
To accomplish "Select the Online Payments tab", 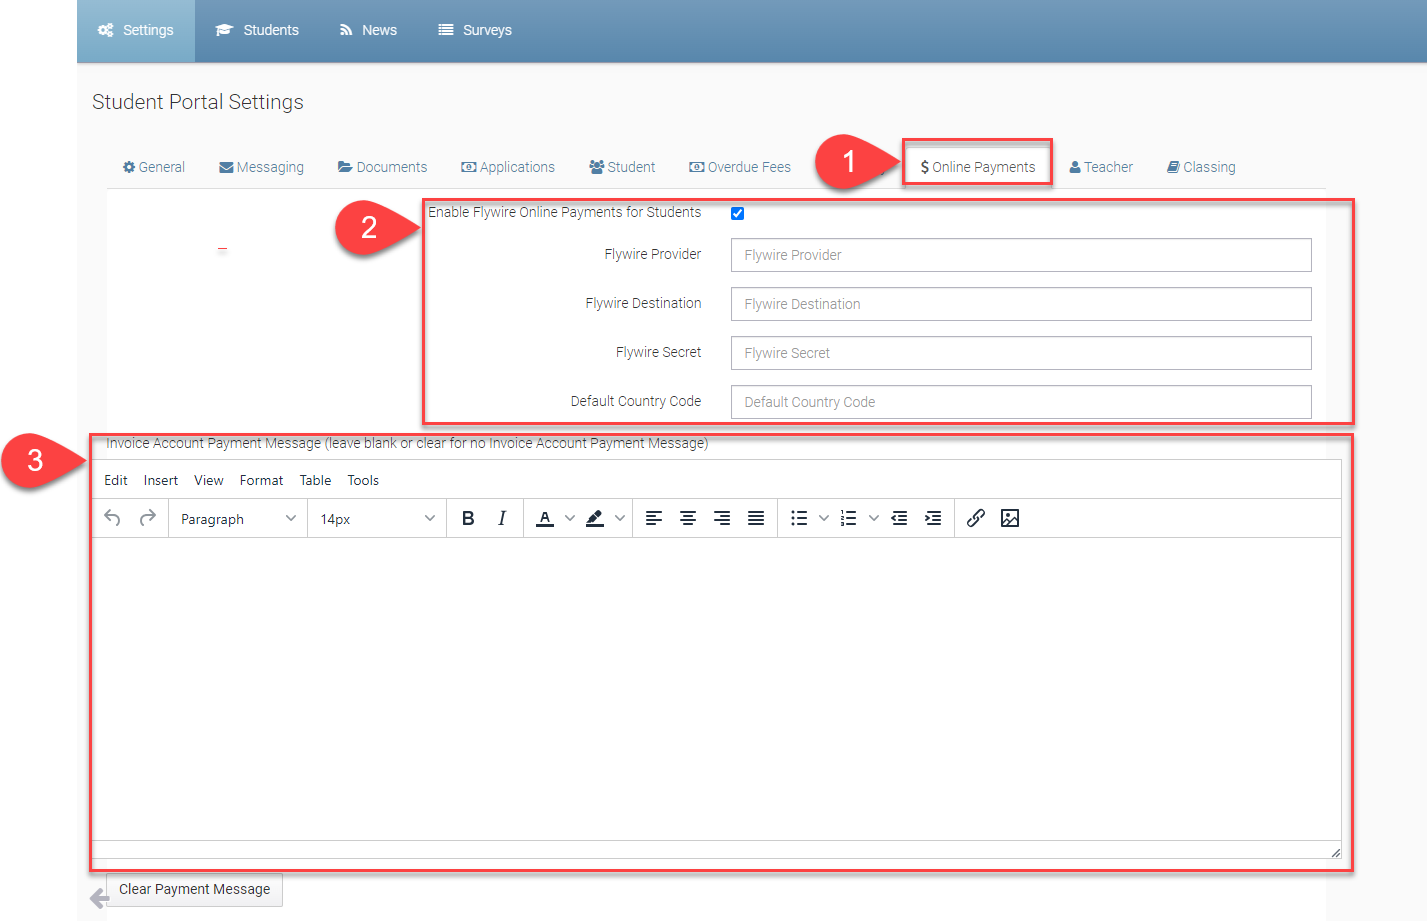I will 978,167.
